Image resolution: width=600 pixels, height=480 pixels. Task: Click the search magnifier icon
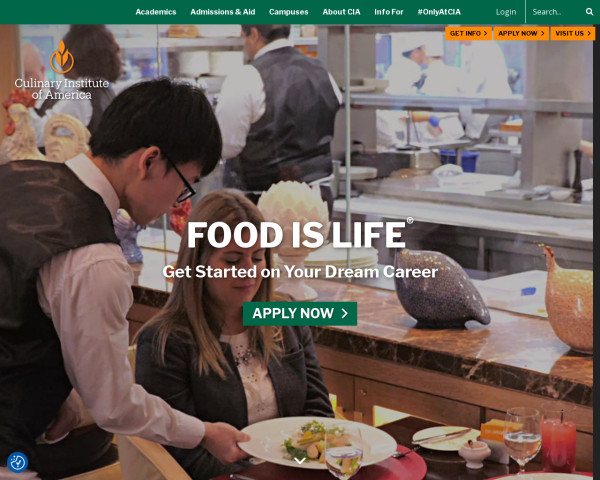(589, 12)
